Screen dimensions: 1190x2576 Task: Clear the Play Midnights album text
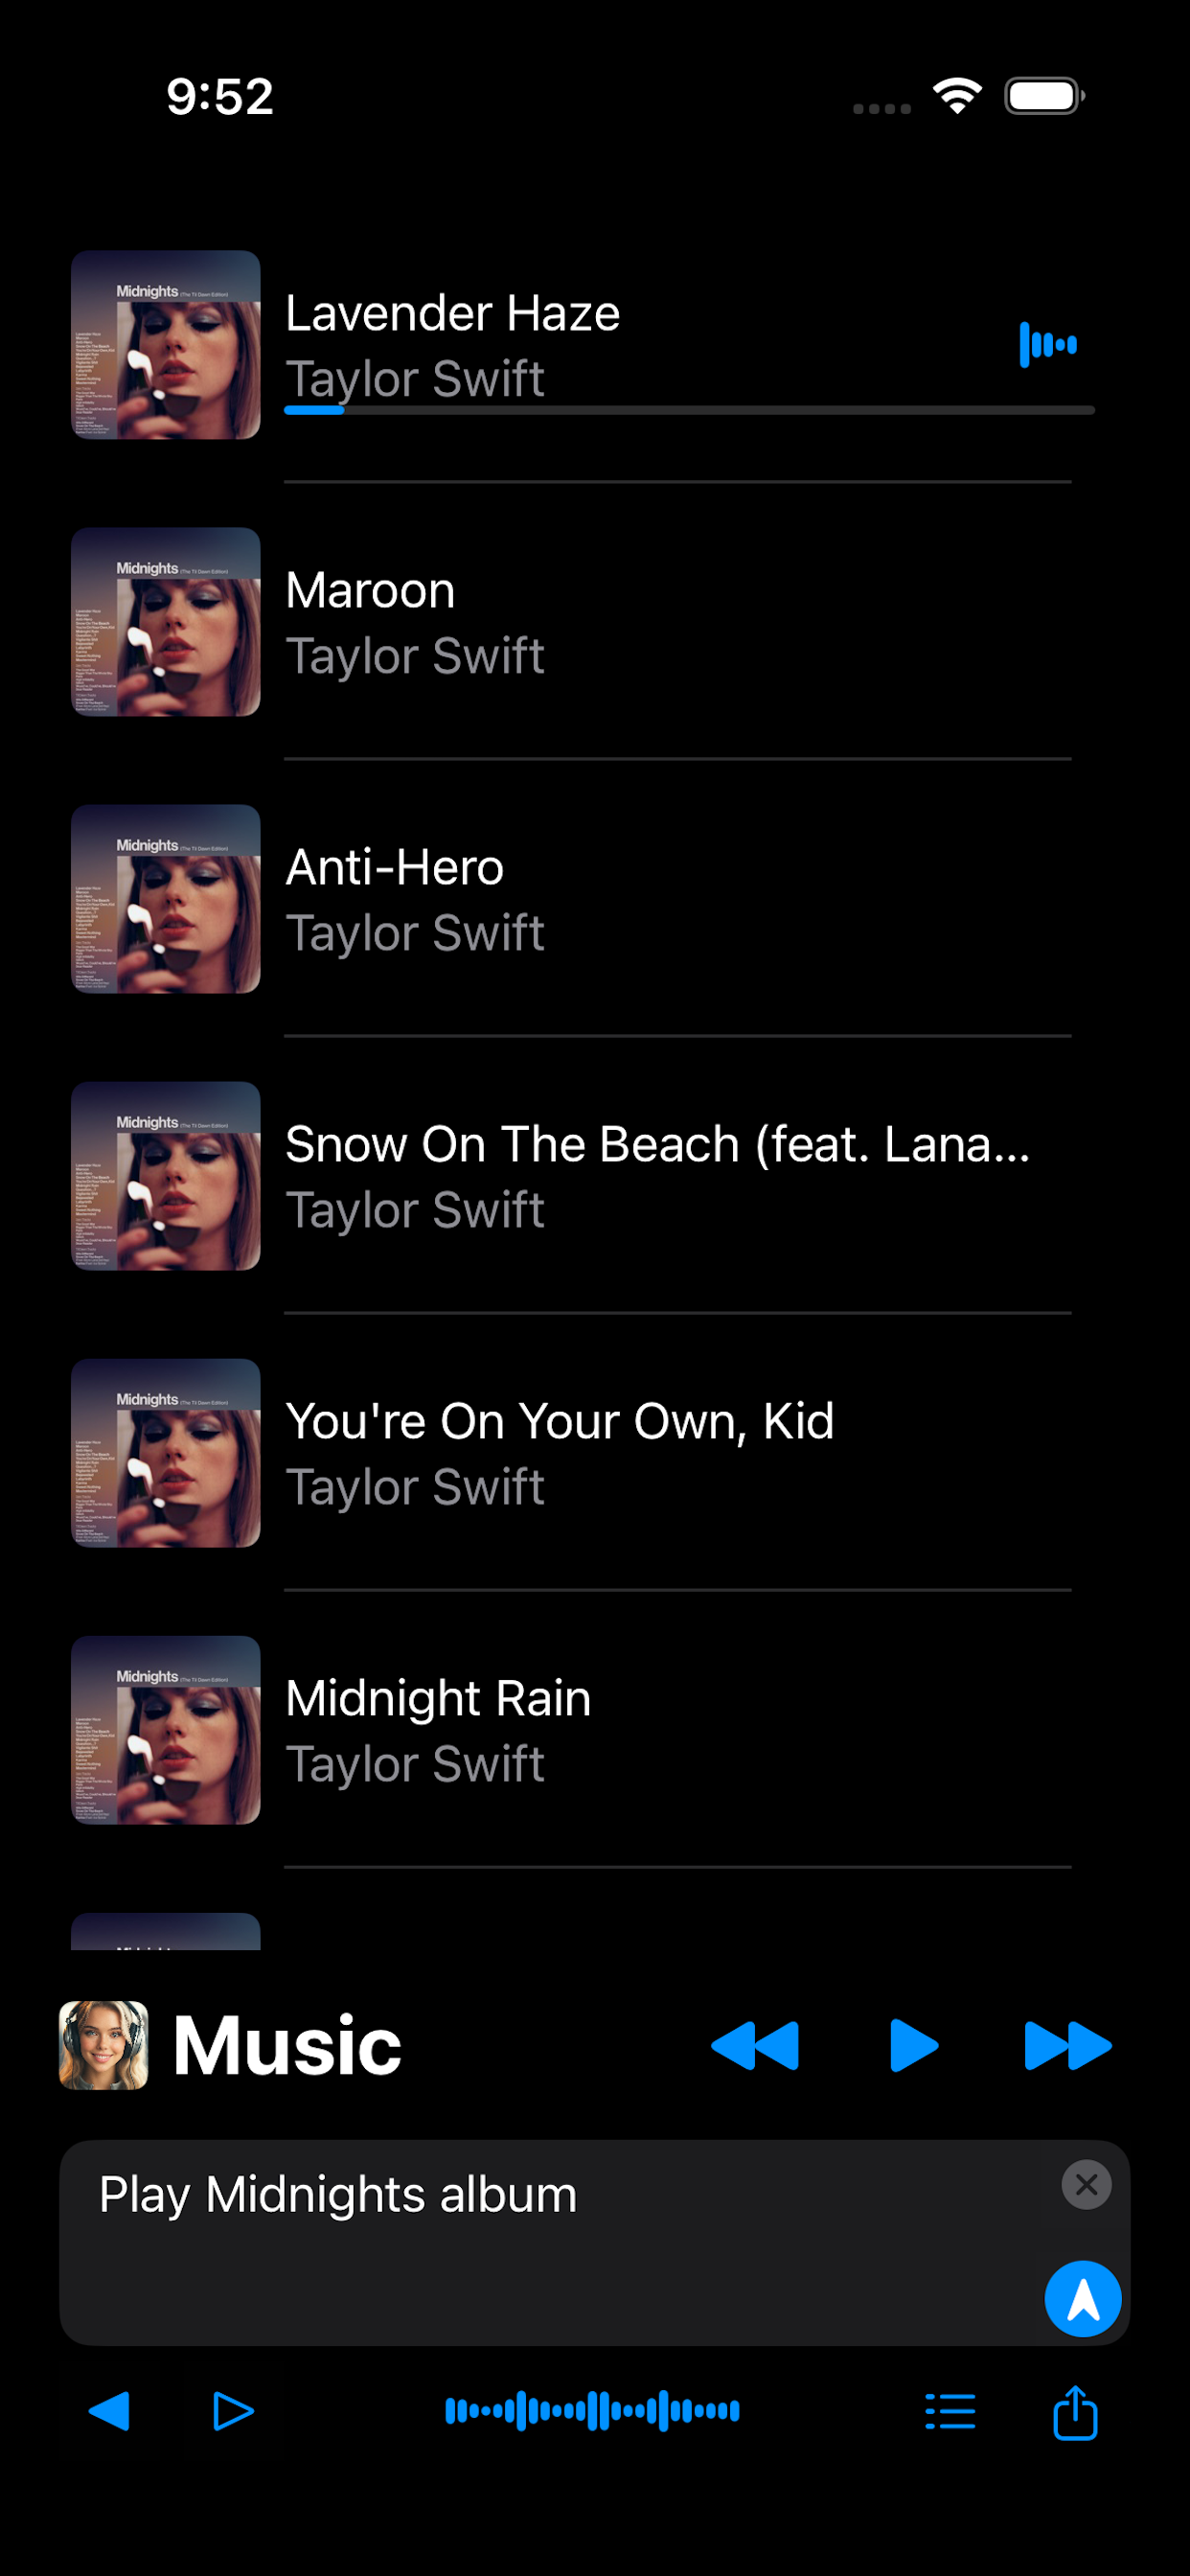1086,2185
